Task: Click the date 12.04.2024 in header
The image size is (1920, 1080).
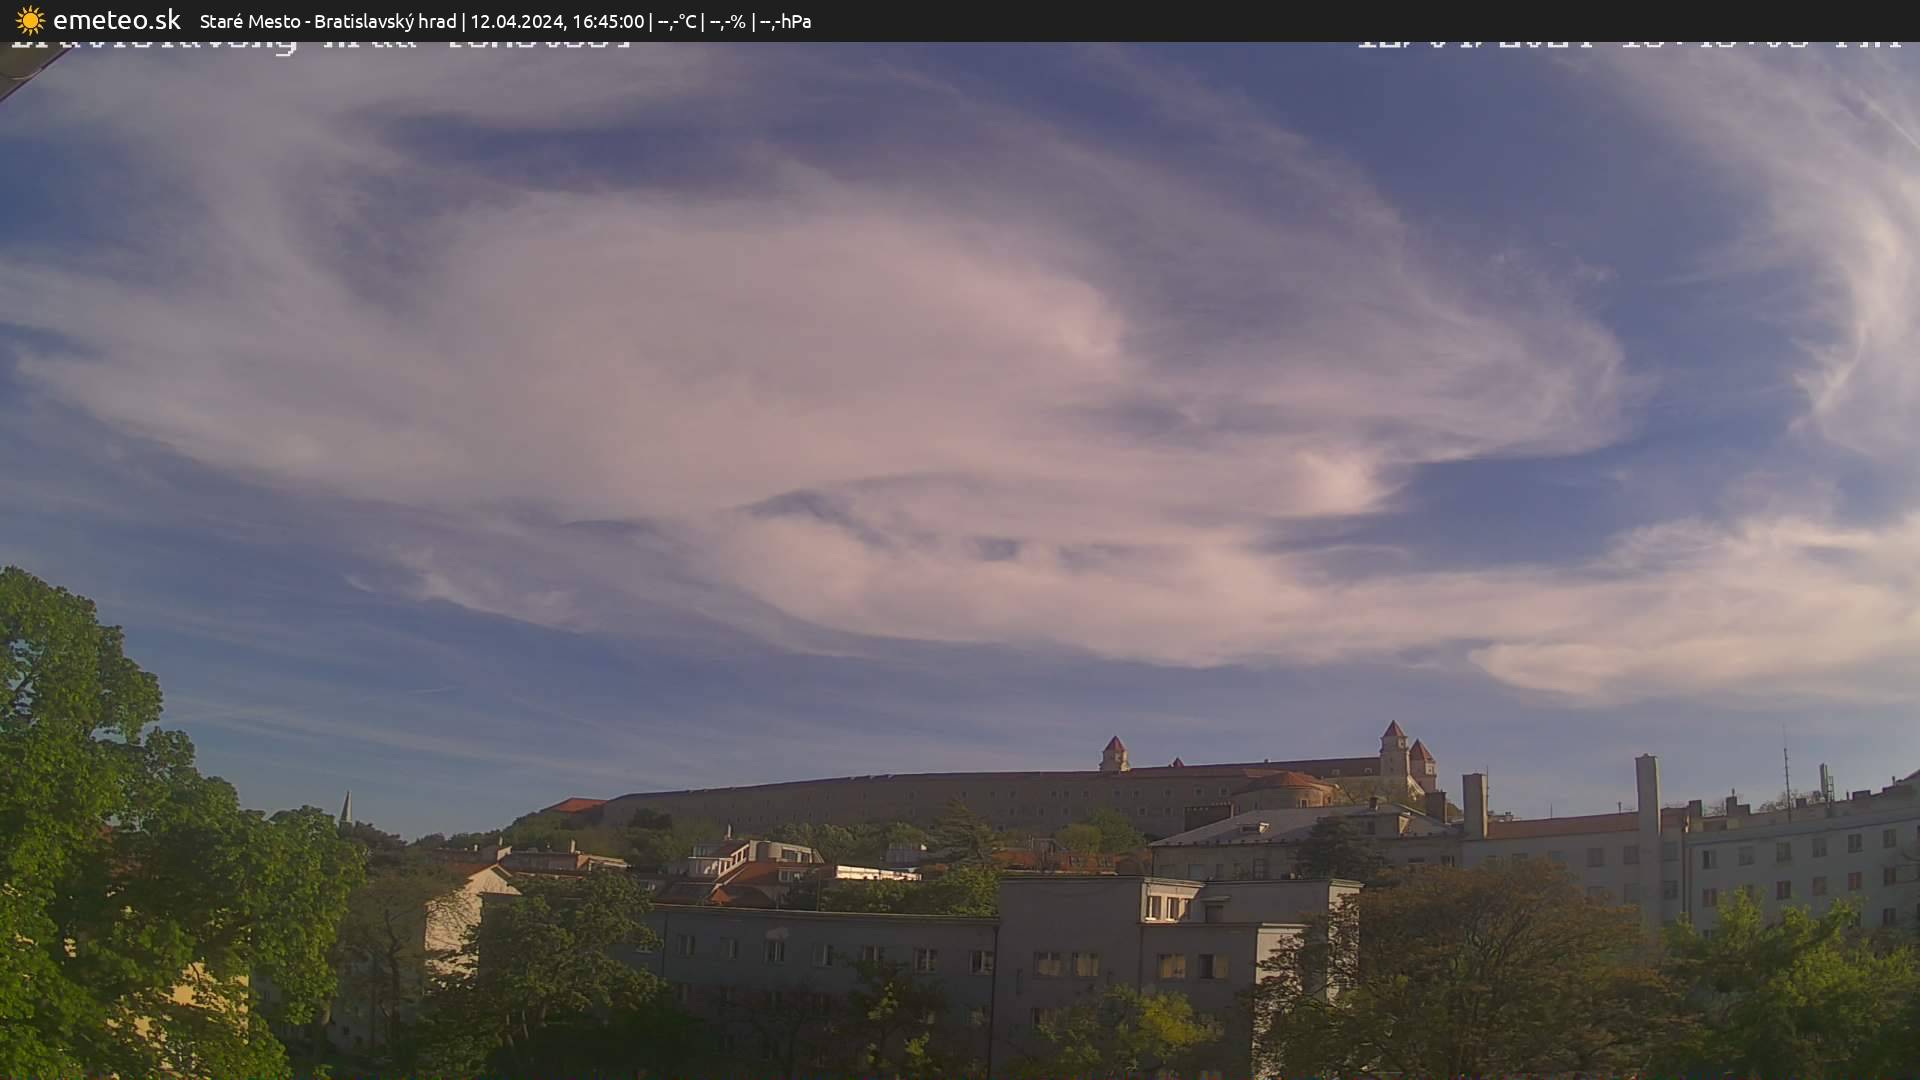Action: tap(517, 21)
